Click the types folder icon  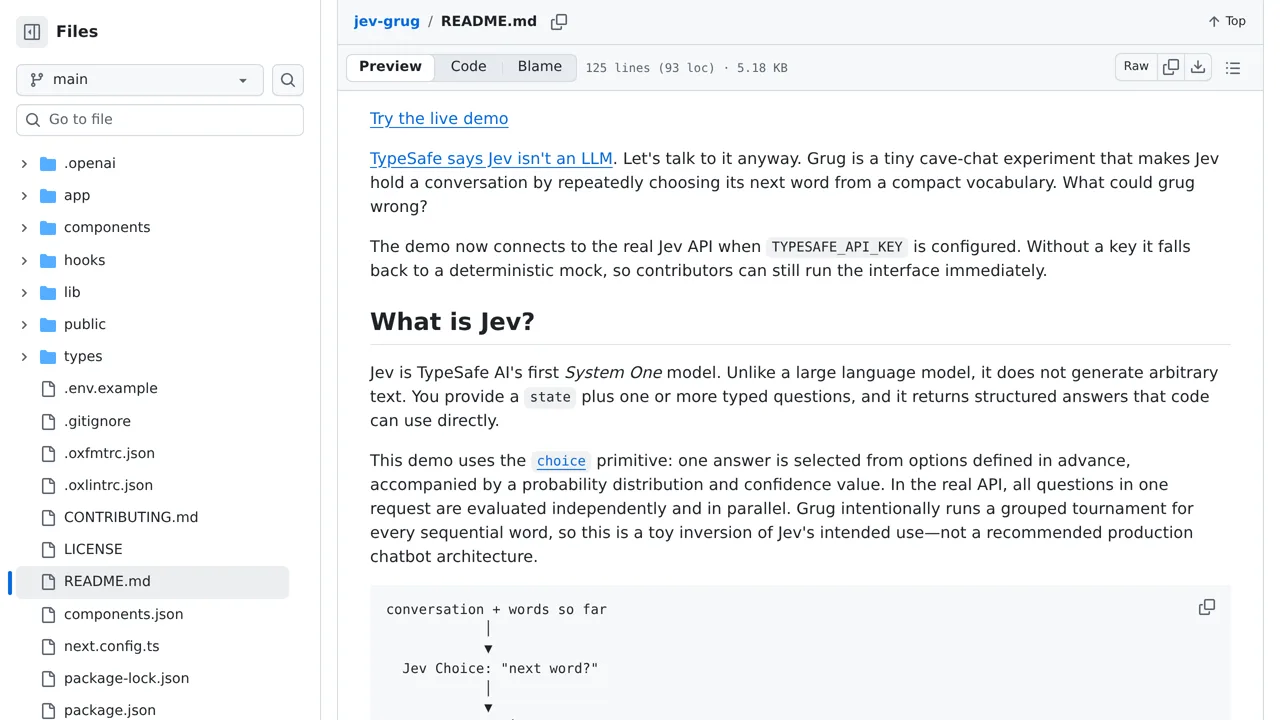pyautogui.click(x=48, y=356)
